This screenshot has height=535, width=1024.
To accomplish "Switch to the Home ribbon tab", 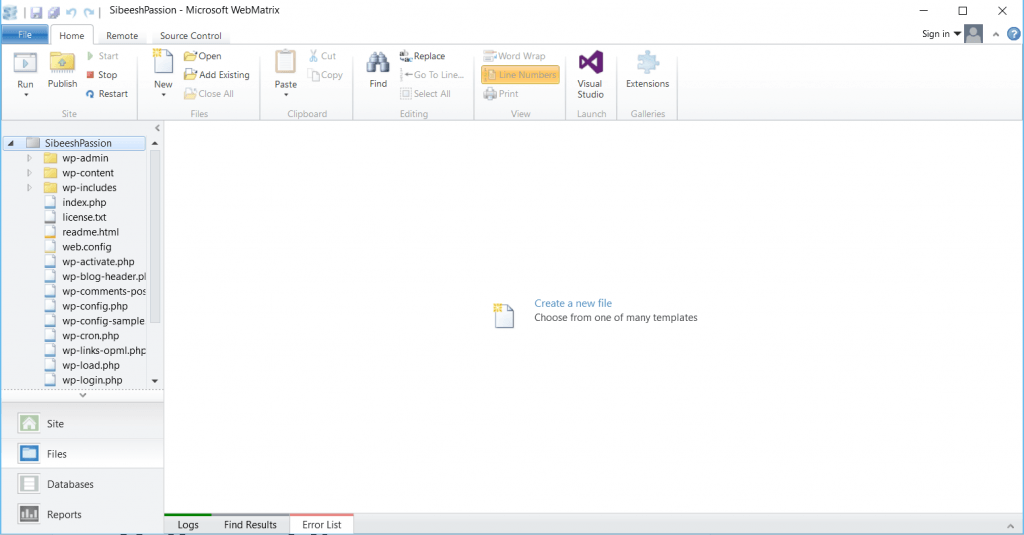I will [x=72, y=35].
